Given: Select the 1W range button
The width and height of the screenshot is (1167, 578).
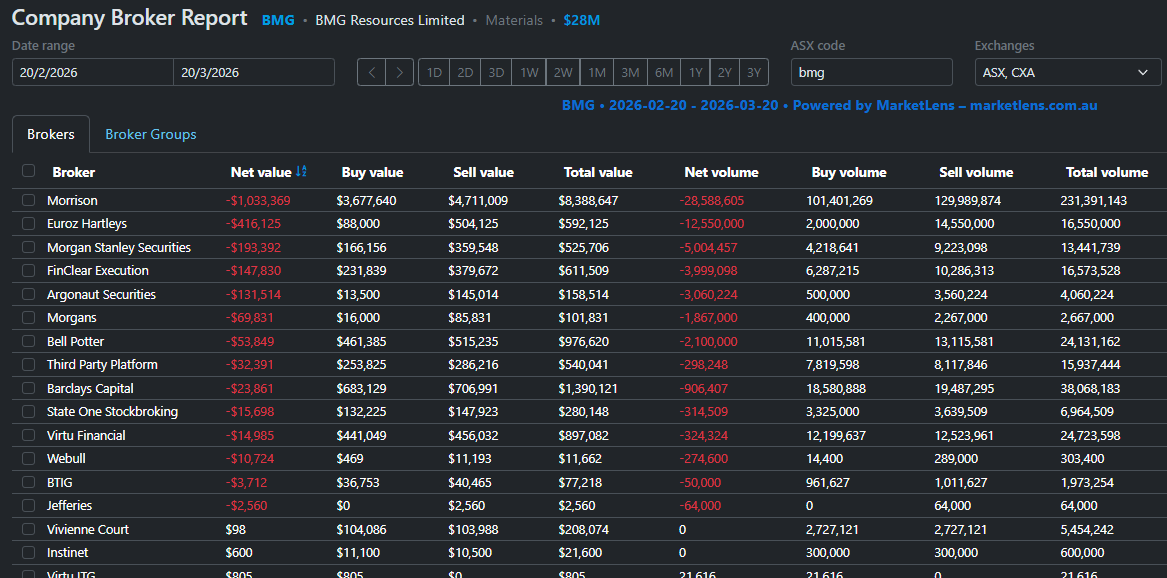Looking at the screenshot, I should click(529, 72).
